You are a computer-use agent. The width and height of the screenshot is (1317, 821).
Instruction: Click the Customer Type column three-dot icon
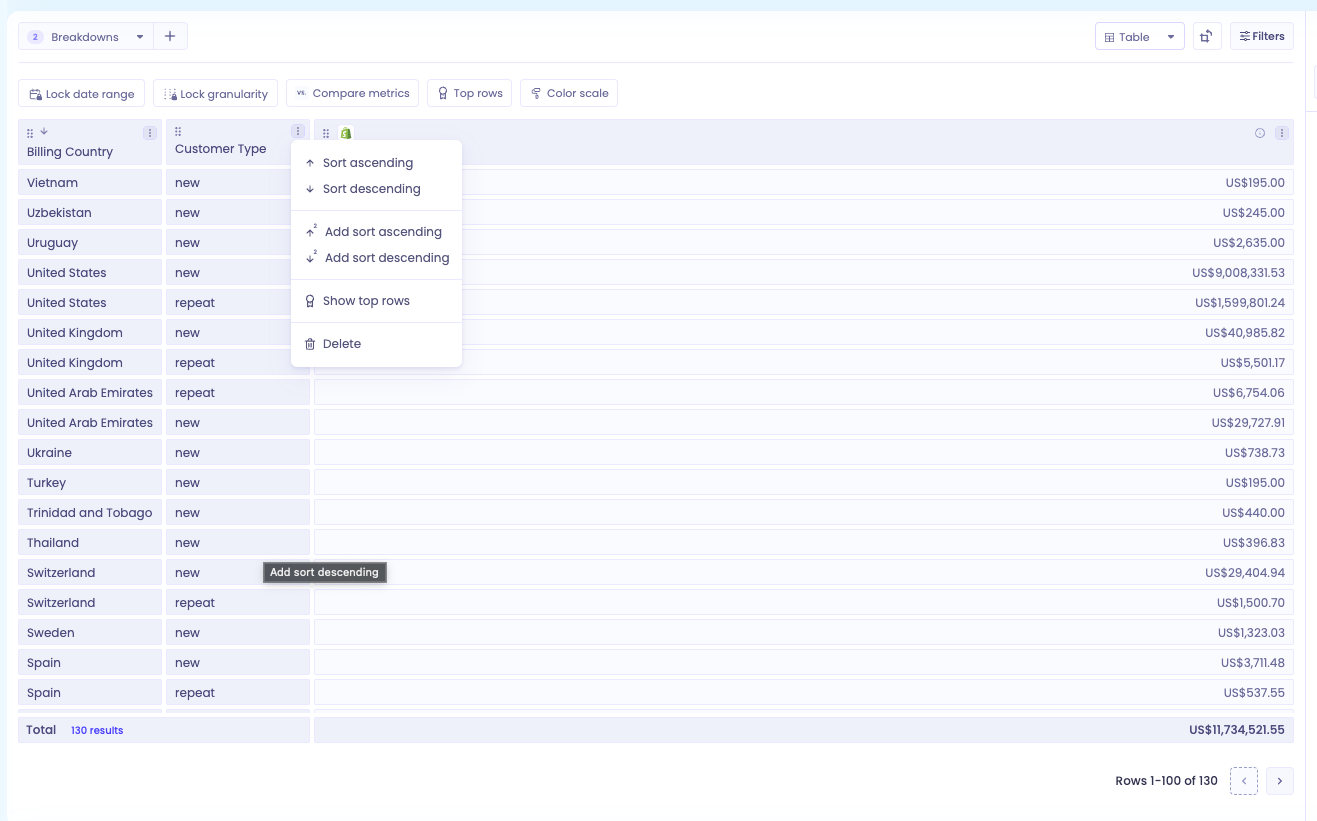coord(298,131)
